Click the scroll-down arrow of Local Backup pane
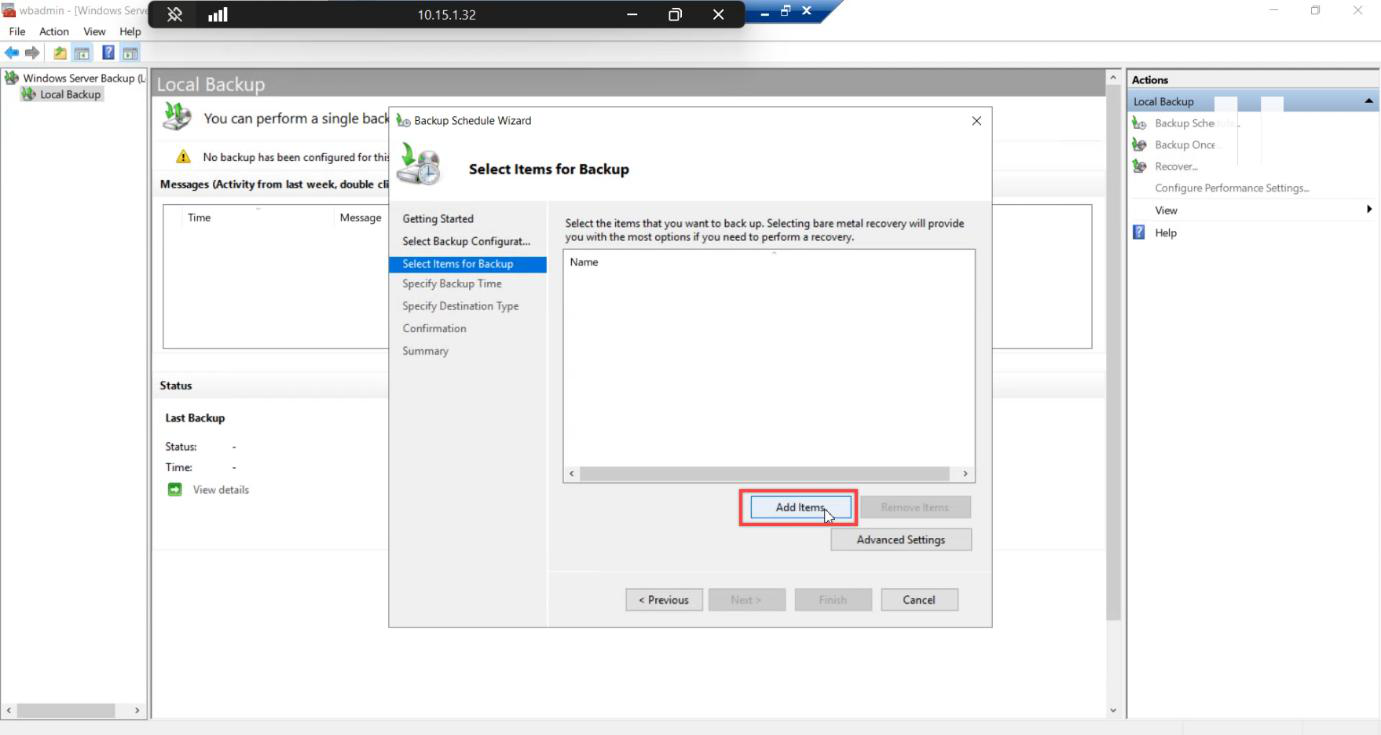 [1113, 711]
